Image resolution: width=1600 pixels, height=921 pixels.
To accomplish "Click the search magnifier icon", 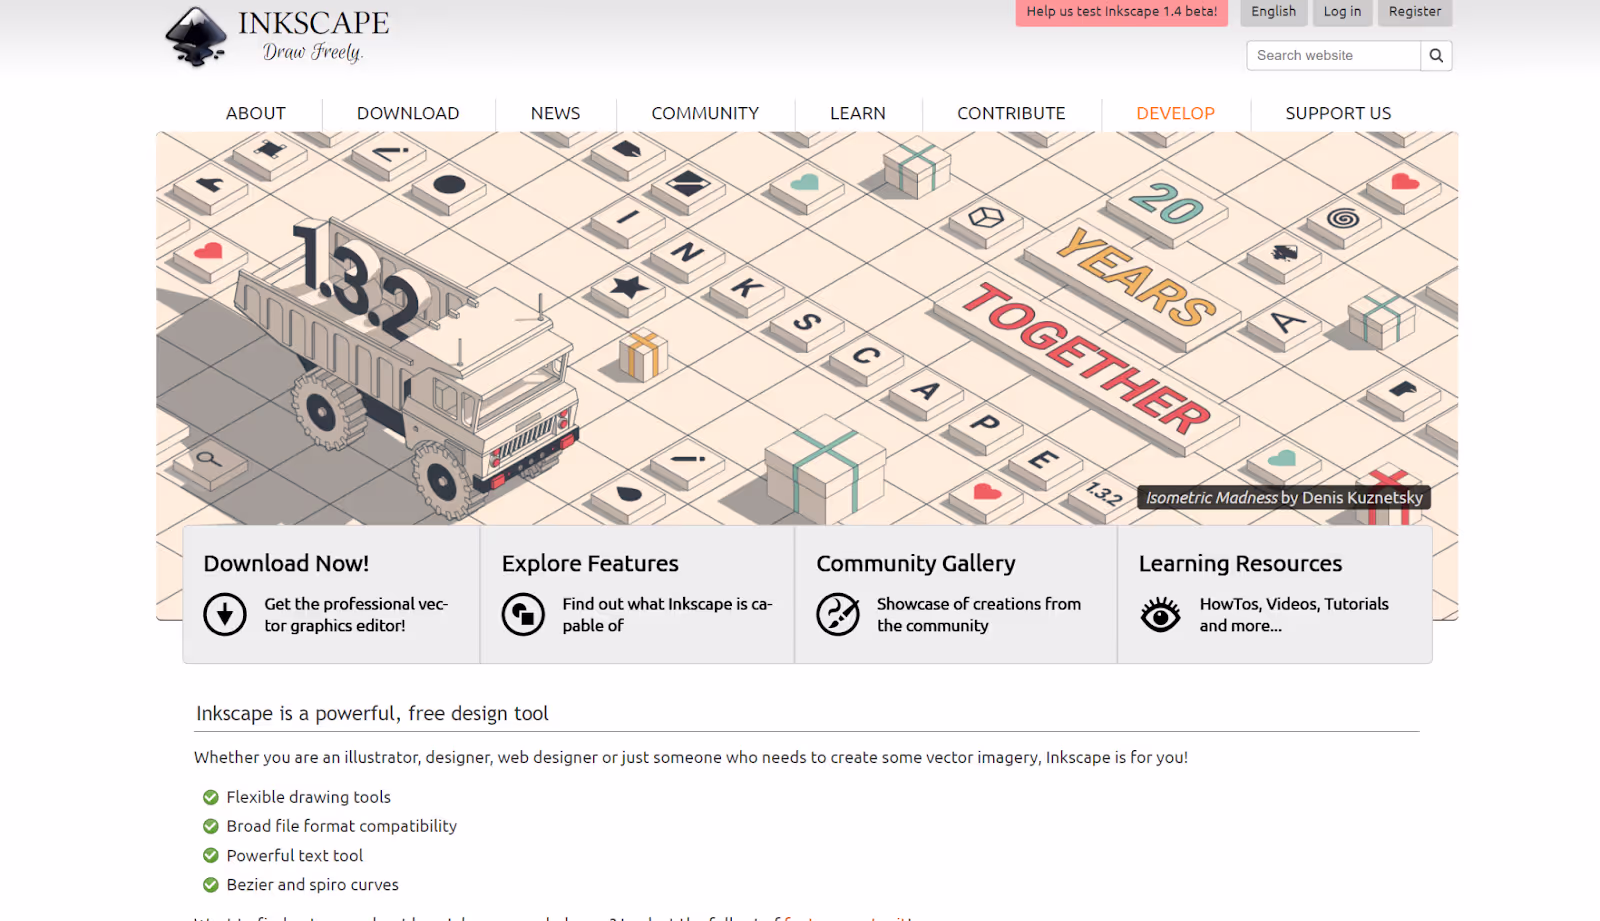I will (1435, 55).
